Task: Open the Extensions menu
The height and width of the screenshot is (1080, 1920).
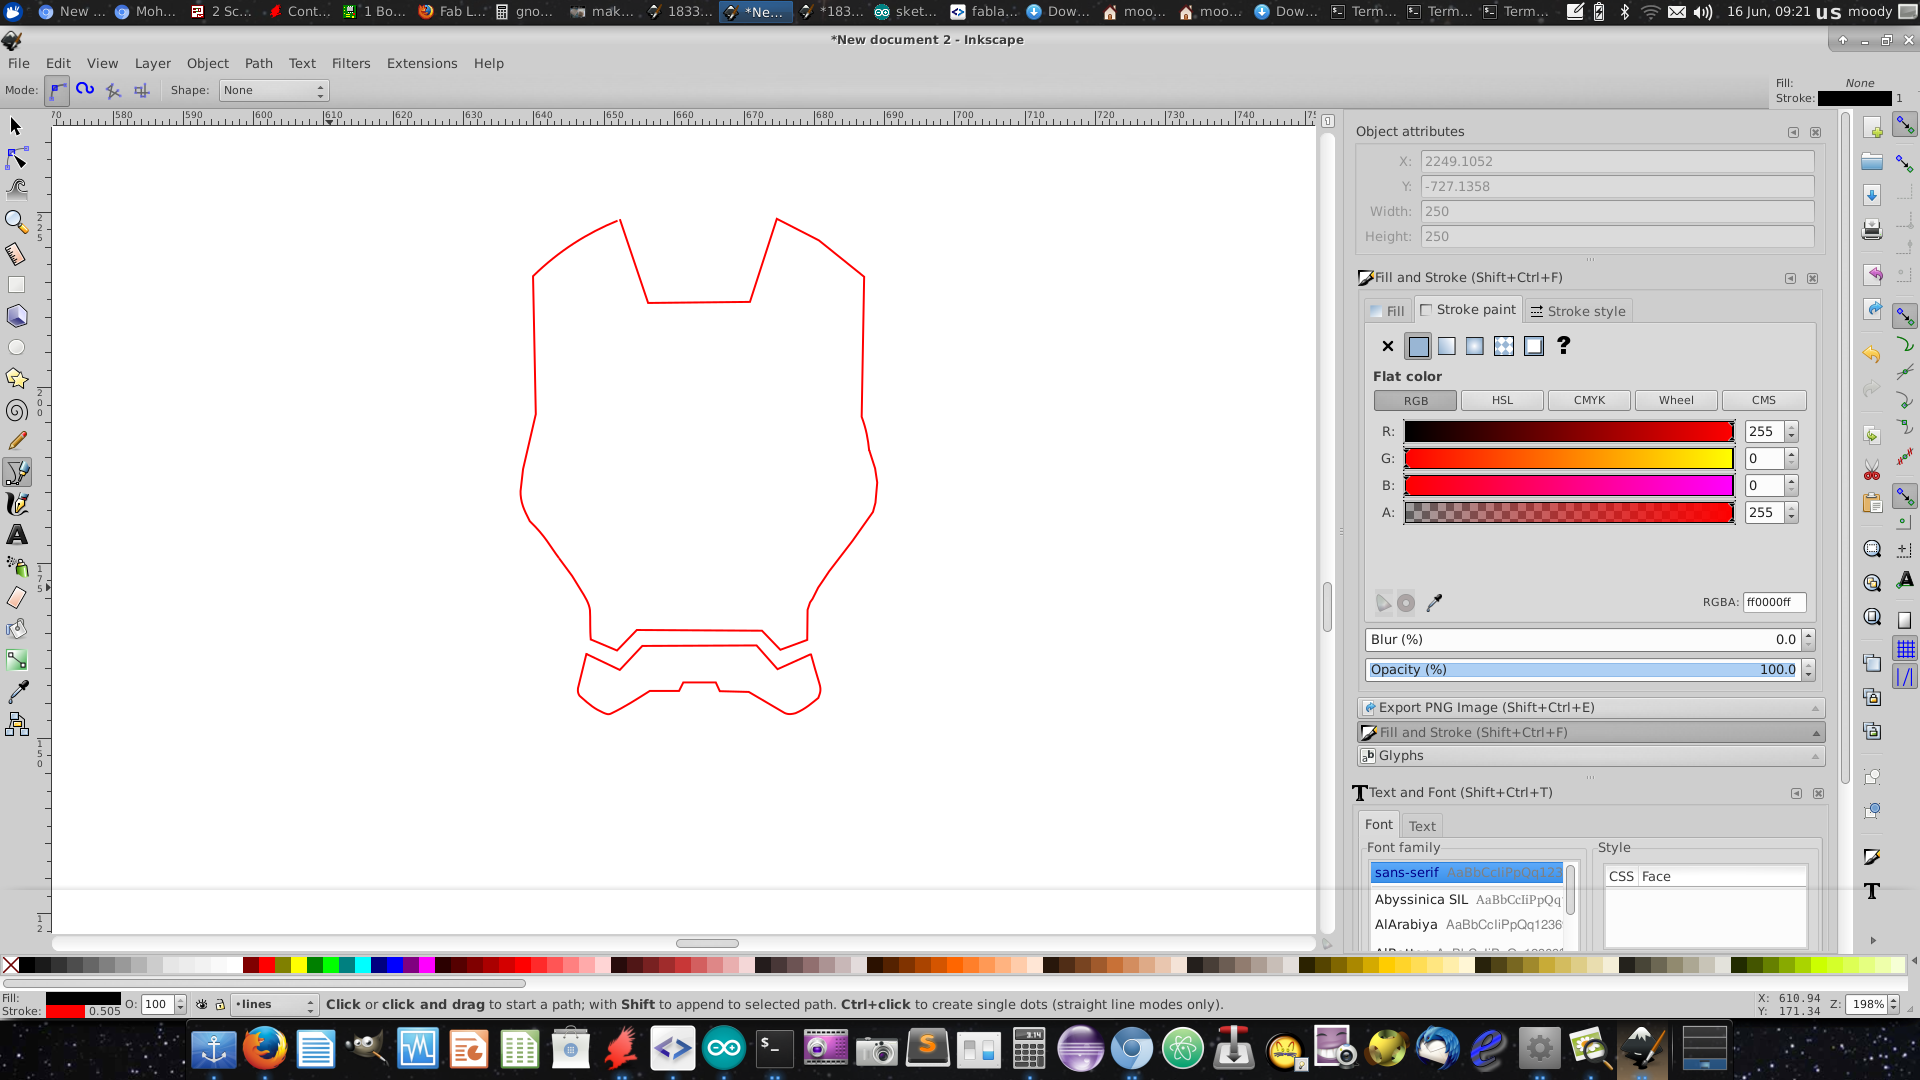Action: (422, 63)
